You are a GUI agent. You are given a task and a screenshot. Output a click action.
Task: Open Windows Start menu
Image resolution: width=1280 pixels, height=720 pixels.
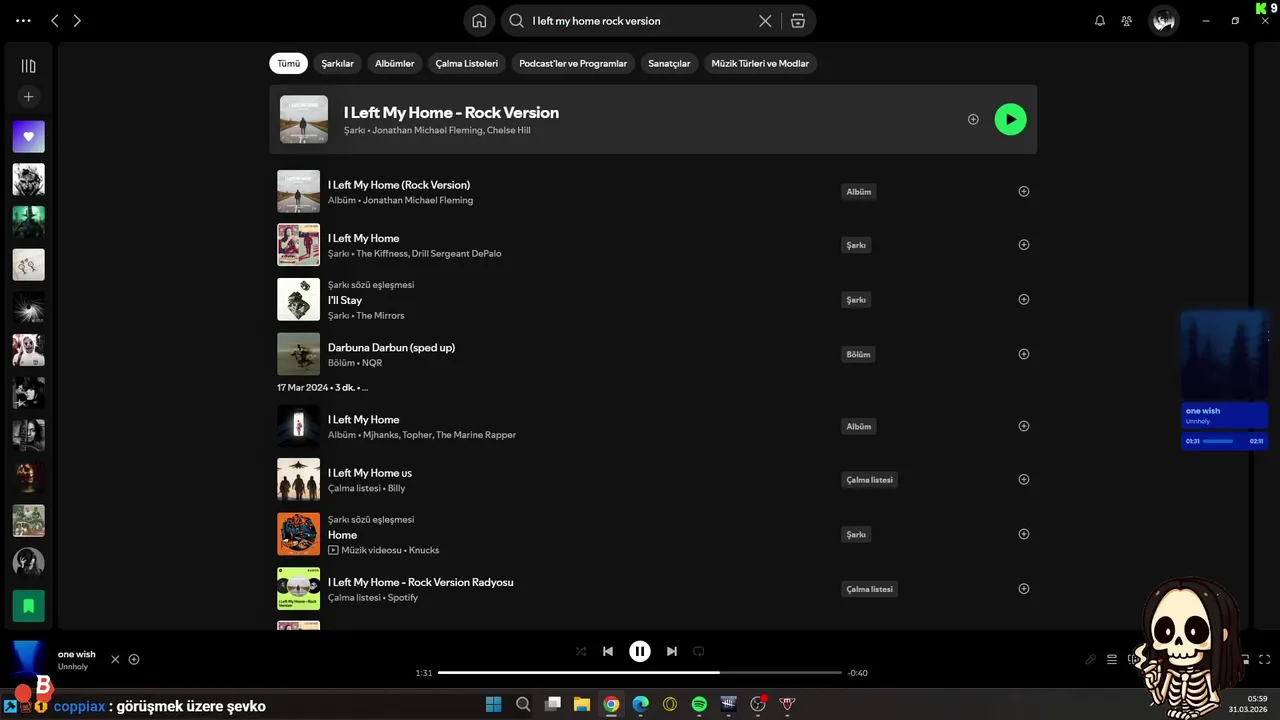click(x=494, y=704)
